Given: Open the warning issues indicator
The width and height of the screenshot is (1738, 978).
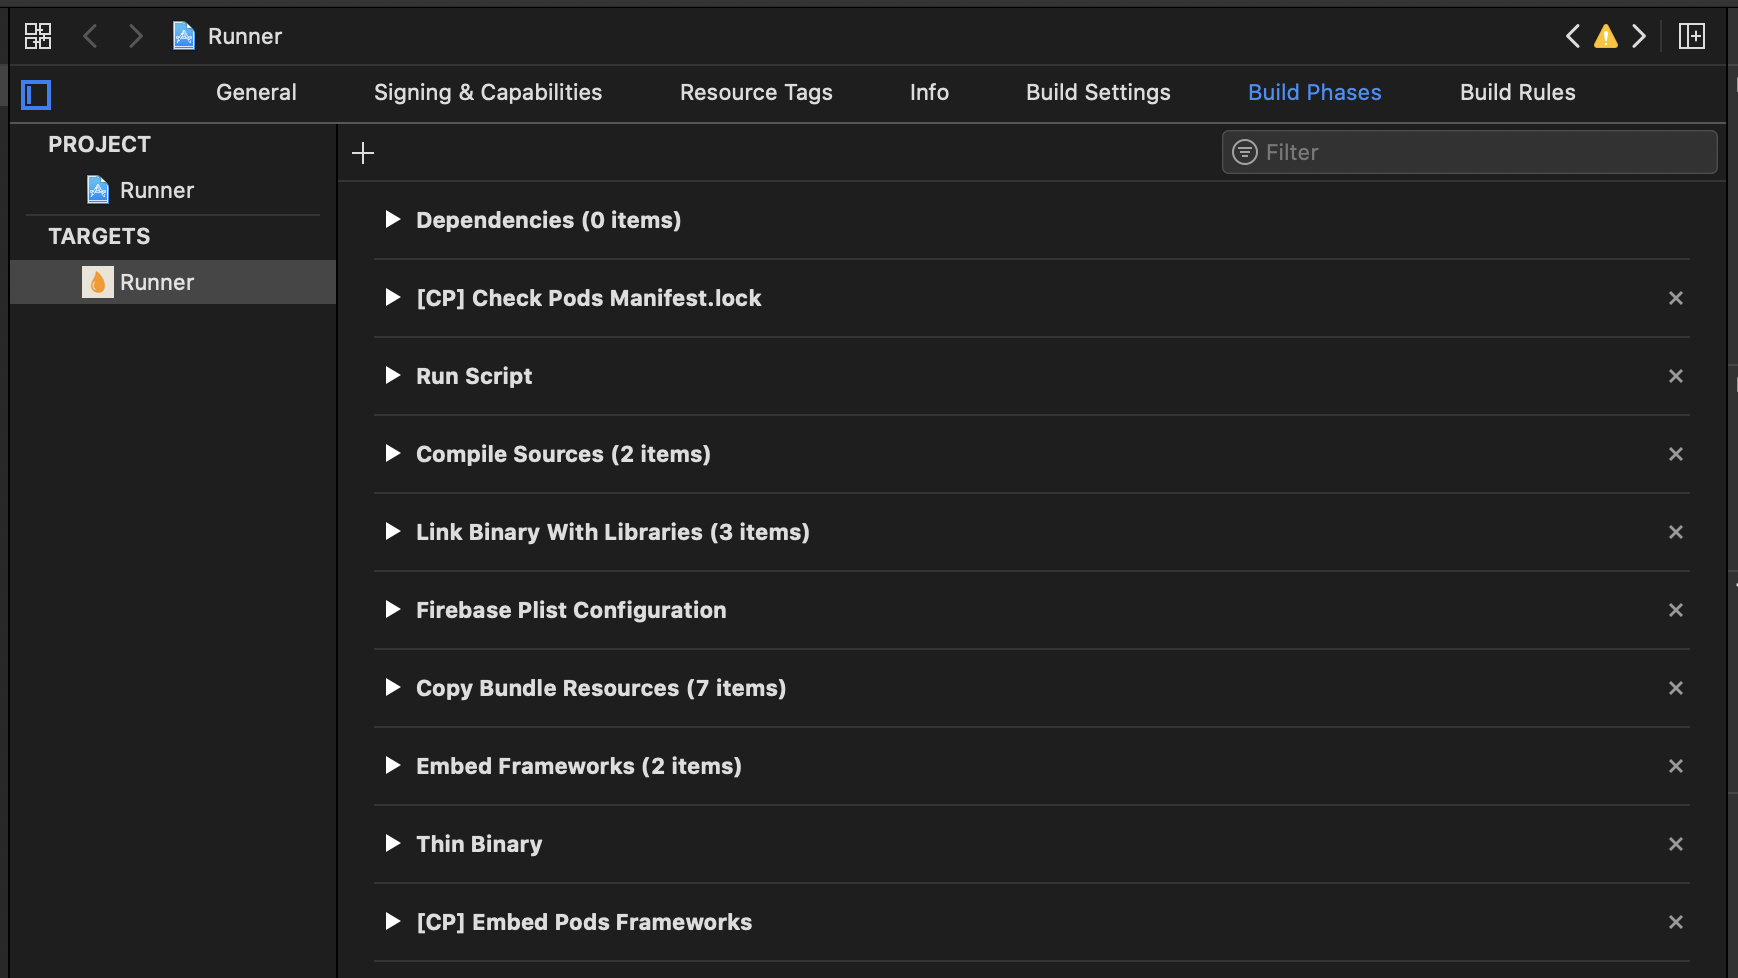Looking at the screenshot, I should tap(1605, 35).
